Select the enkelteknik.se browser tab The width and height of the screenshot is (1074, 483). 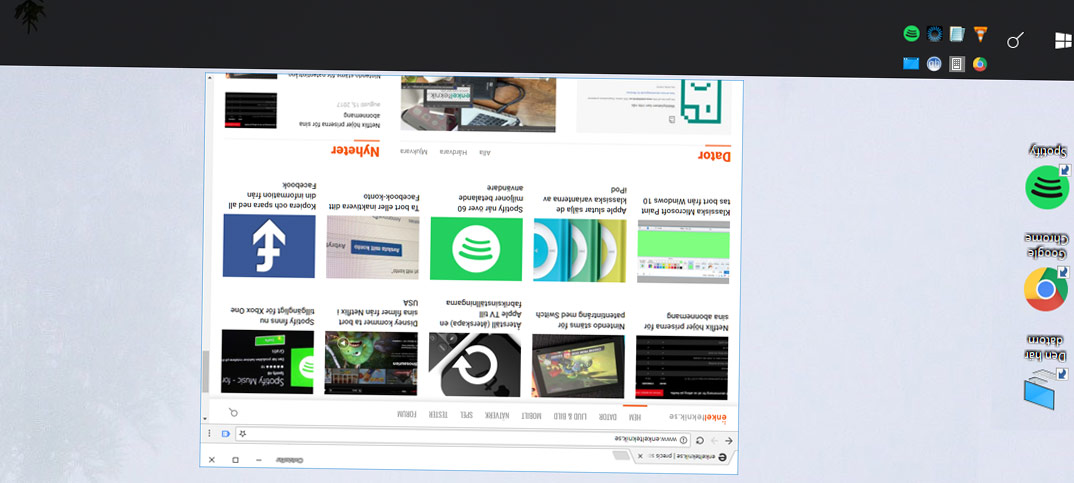click(x=682, y=457)
